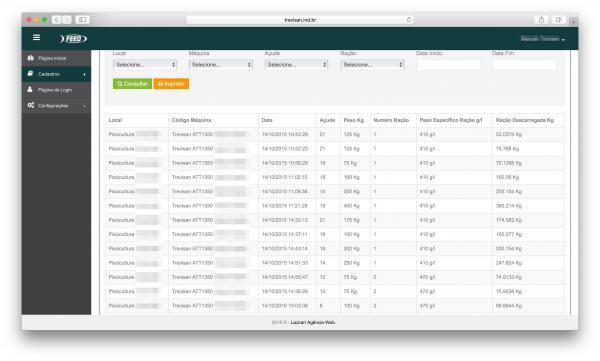Click the green Consultar button
The height and width of the screenshot is (361, 600).
(x=132, y=83)
